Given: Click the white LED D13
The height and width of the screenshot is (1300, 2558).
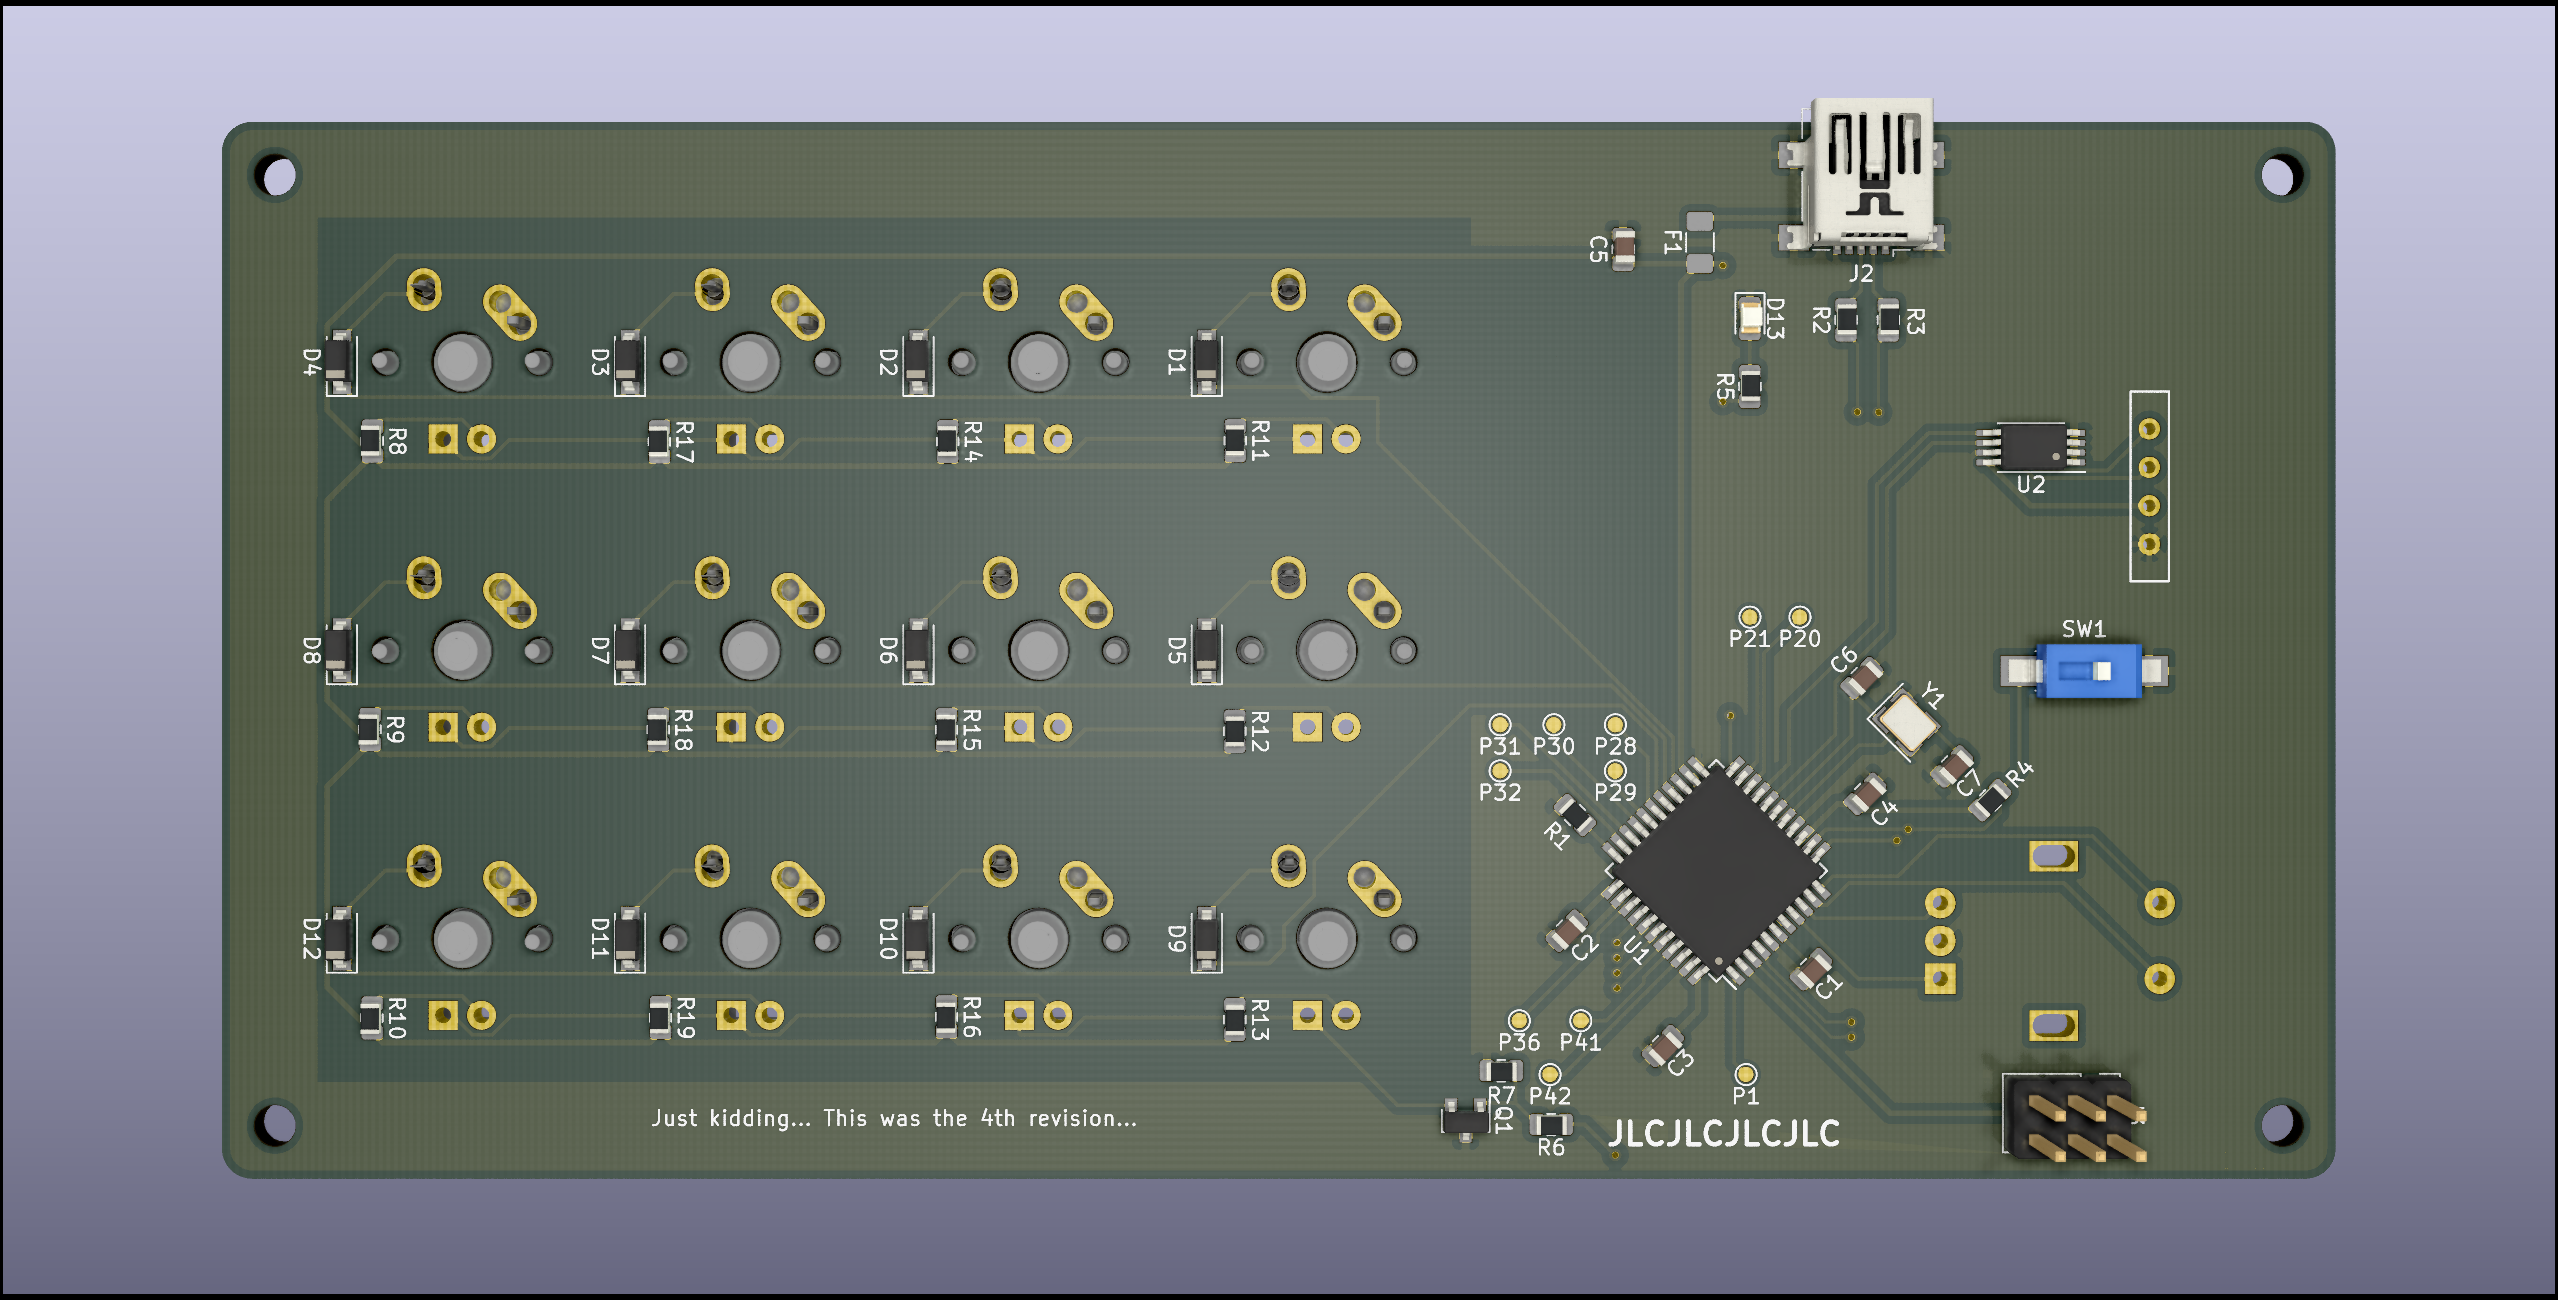Looking at the screenshot, I should pyautogui.click(x=1750, y=316).
